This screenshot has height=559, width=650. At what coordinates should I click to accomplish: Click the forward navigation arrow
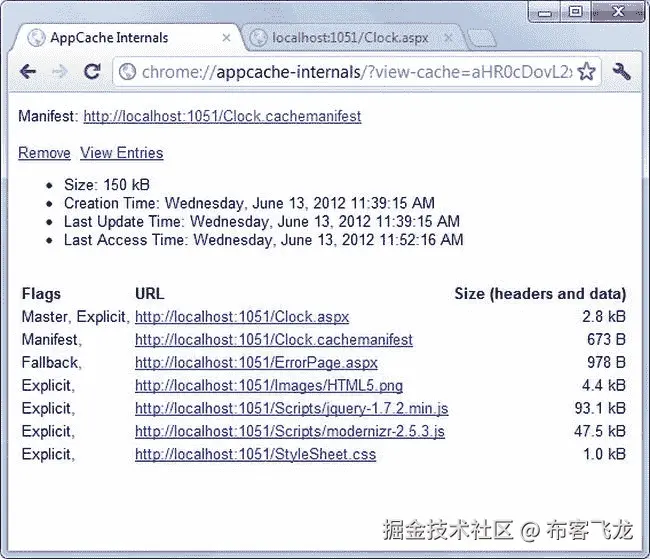tap(60, 72)
